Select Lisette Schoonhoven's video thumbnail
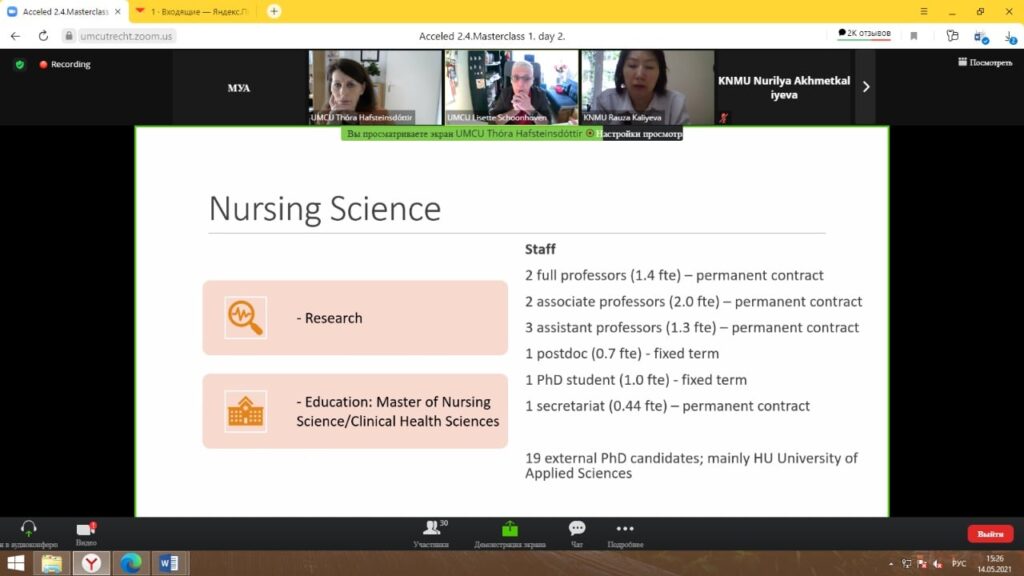 (x=511, y=87)
